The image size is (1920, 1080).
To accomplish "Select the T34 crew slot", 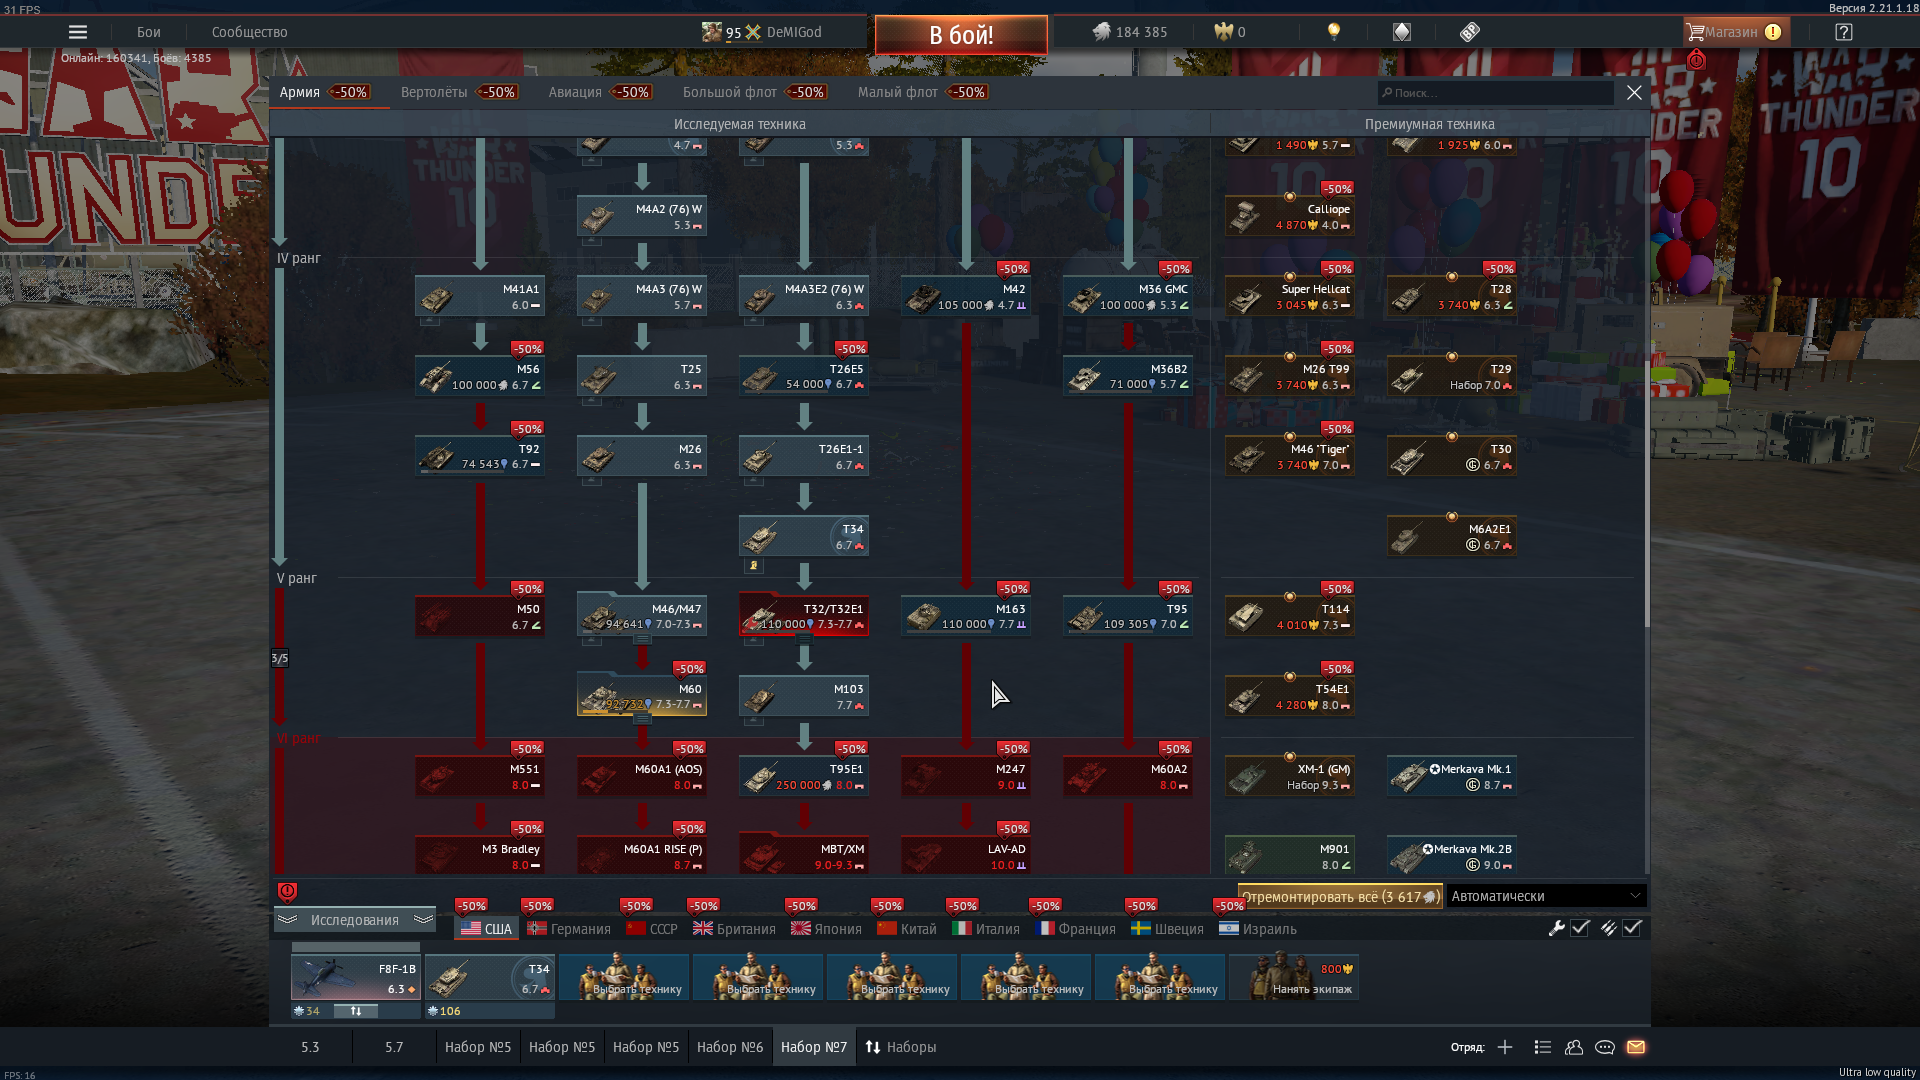I will click(x=490, y=977).
